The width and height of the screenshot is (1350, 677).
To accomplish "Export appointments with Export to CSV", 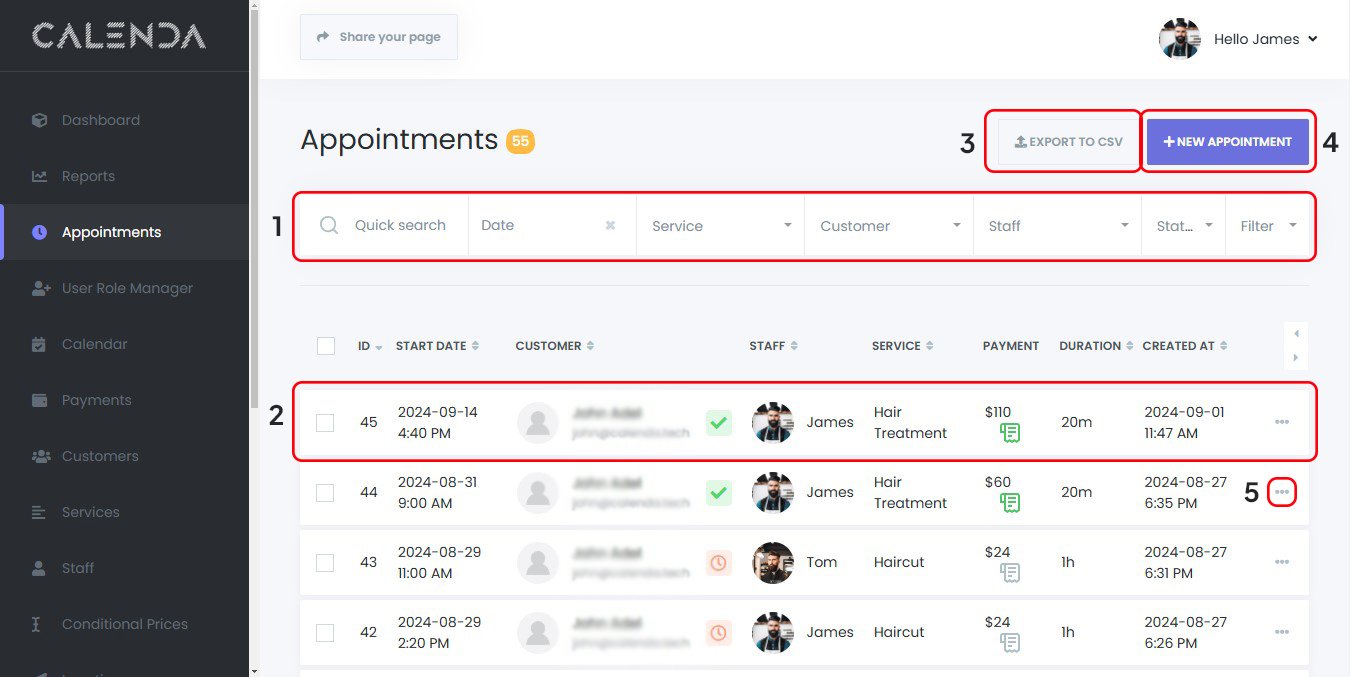I will coord(1068,142).
